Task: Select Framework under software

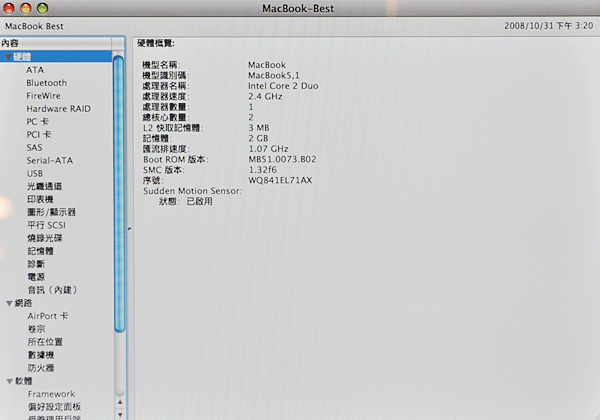Action: click(51, 394)
